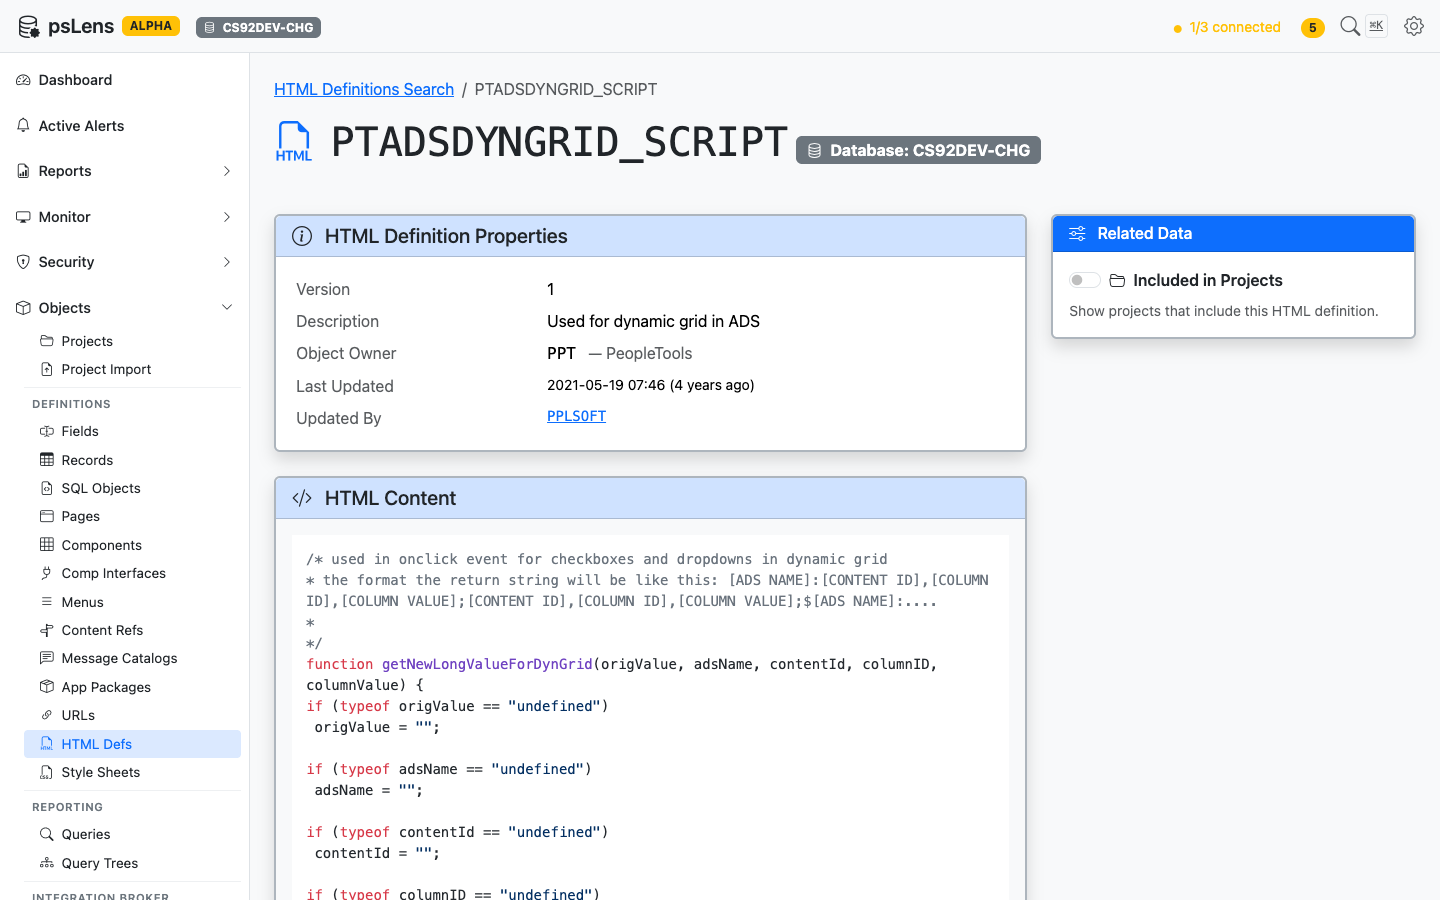Click the Menus list icon
1440x900 pixels.
click(x=46, y=602)
